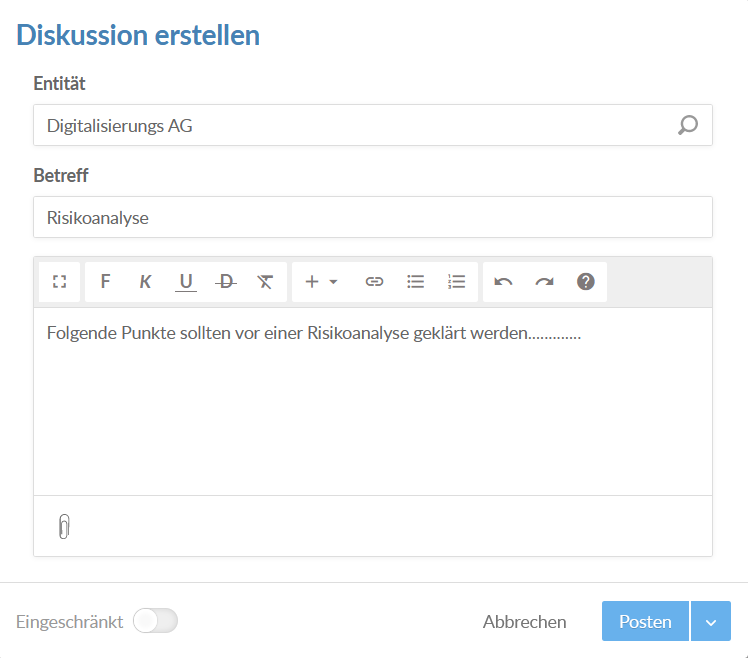Click the Entität label

click(59, 84)
